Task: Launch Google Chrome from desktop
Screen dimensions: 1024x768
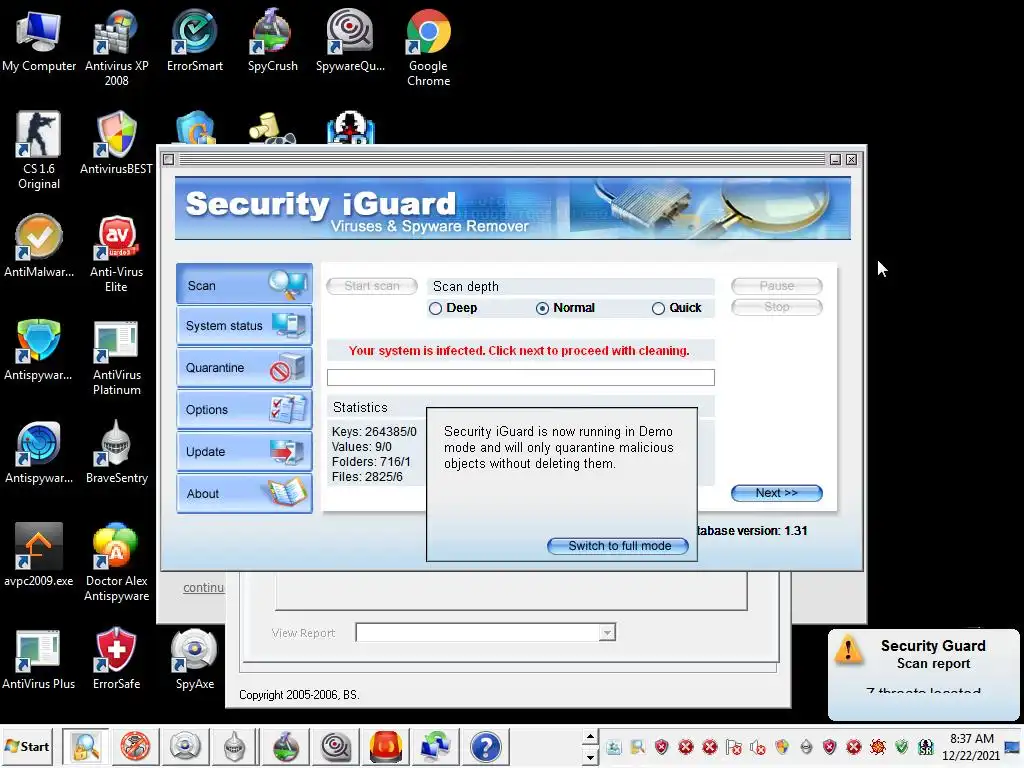Action: 428,47
